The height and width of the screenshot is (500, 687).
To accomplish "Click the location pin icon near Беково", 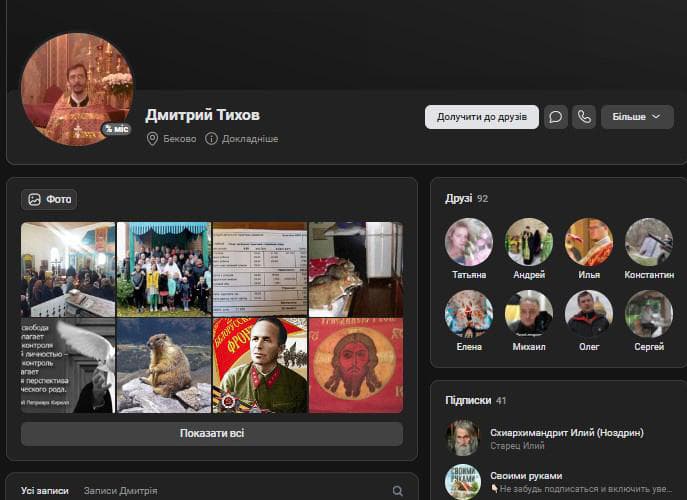I will coord(153,139).
